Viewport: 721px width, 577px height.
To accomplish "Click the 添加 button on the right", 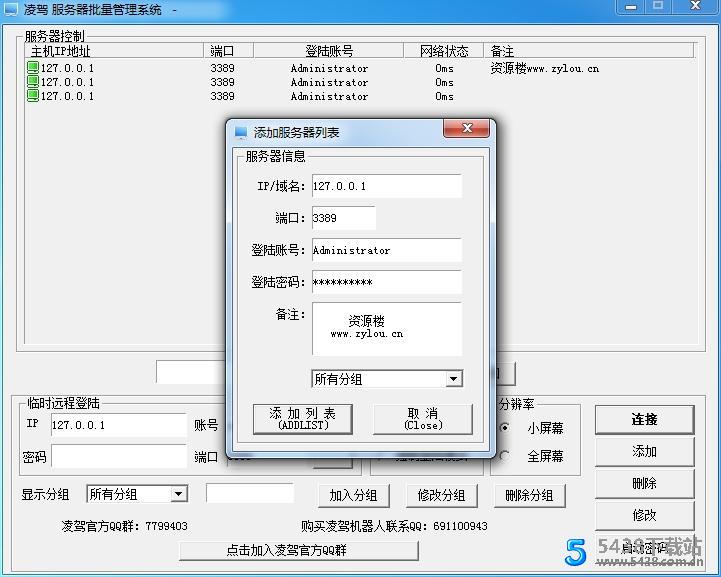I will point(644,451).
